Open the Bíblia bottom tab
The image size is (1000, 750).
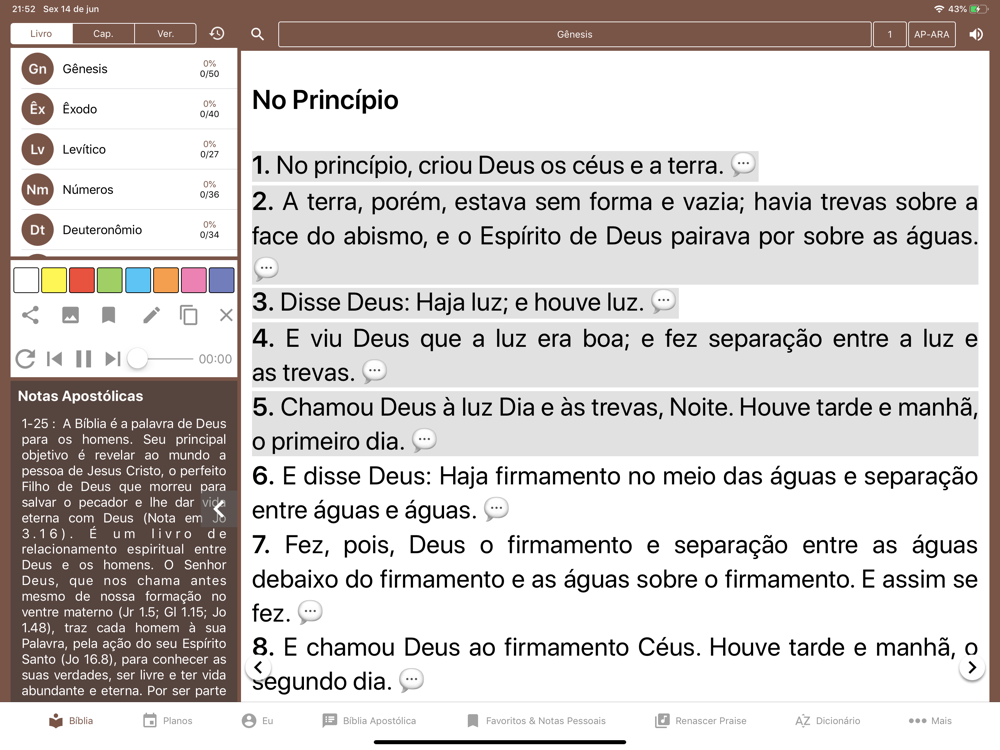71,721
